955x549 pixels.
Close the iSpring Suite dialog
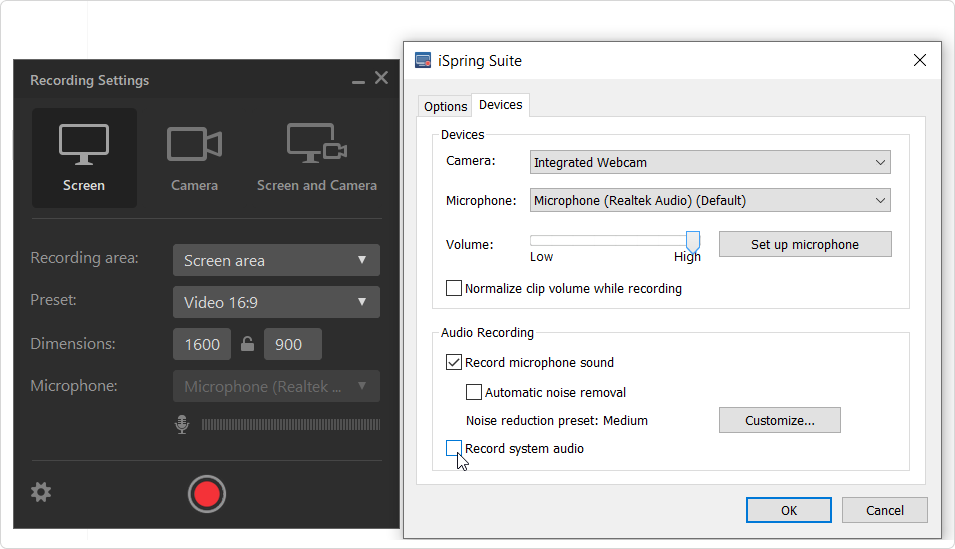point(920,60)
